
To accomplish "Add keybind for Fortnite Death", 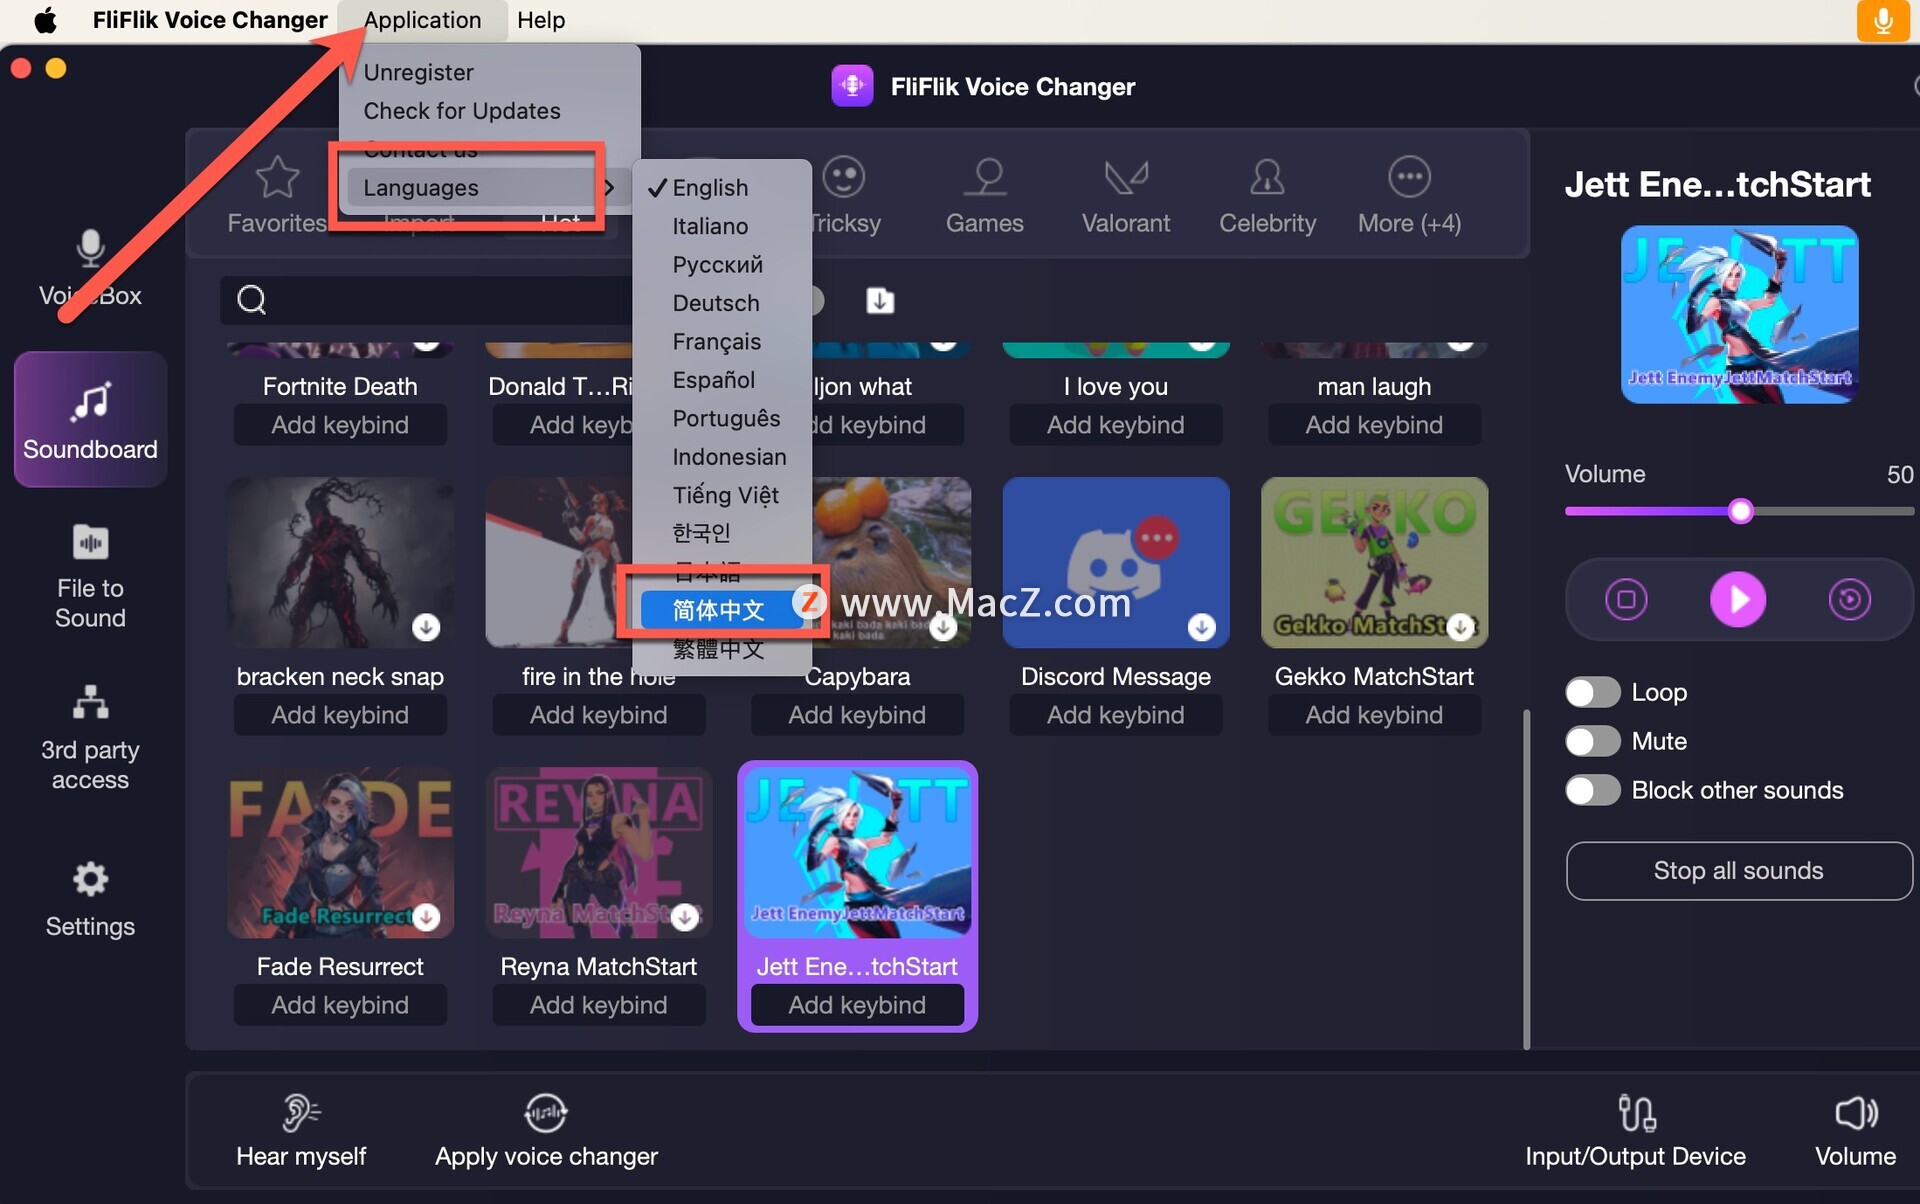I will click(340, 424).
